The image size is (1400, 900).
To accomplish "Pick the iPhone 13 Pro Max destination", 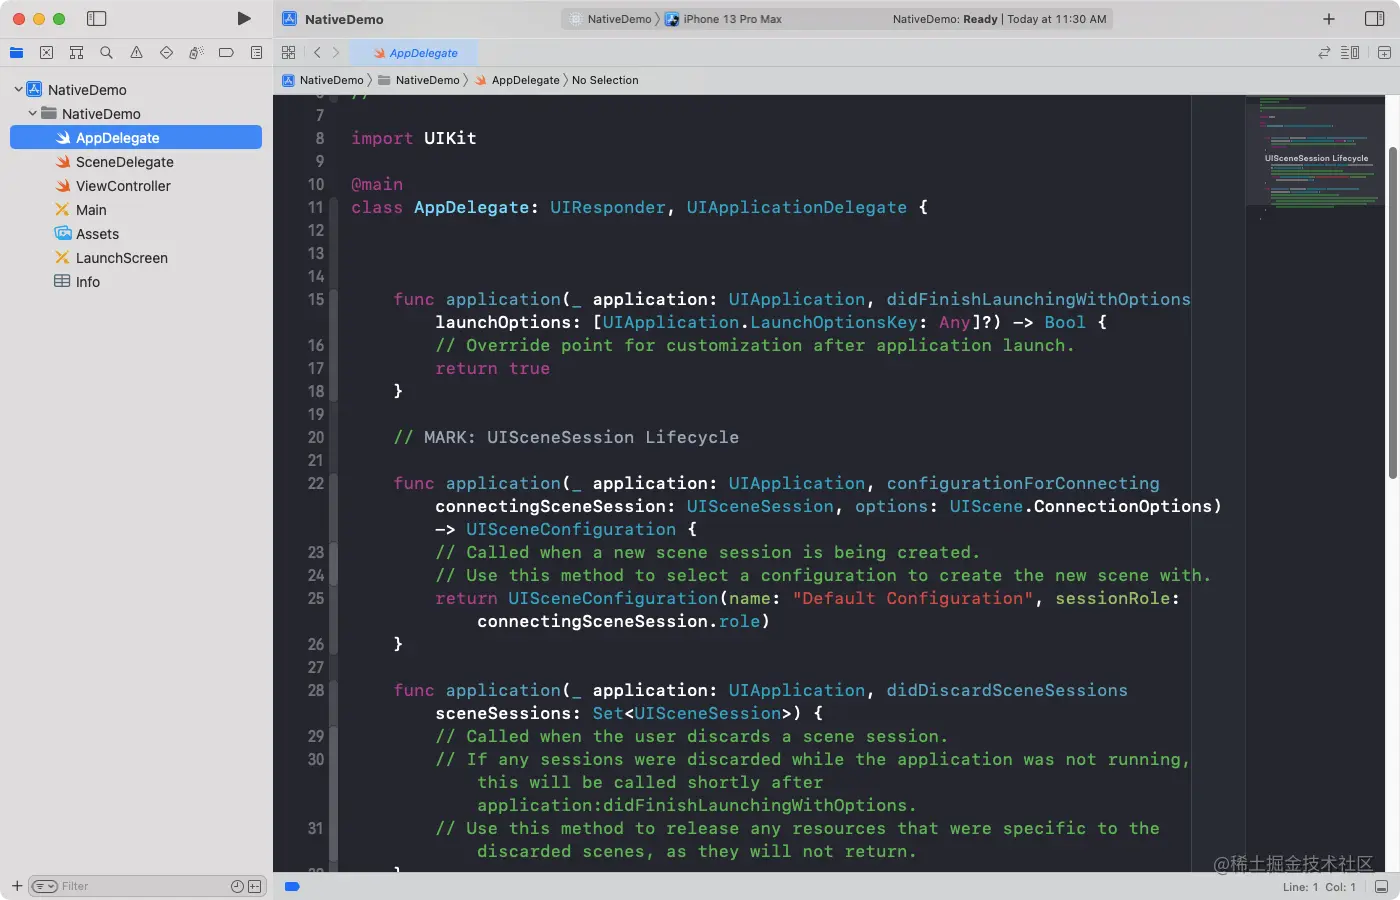I will click(724, 19).
